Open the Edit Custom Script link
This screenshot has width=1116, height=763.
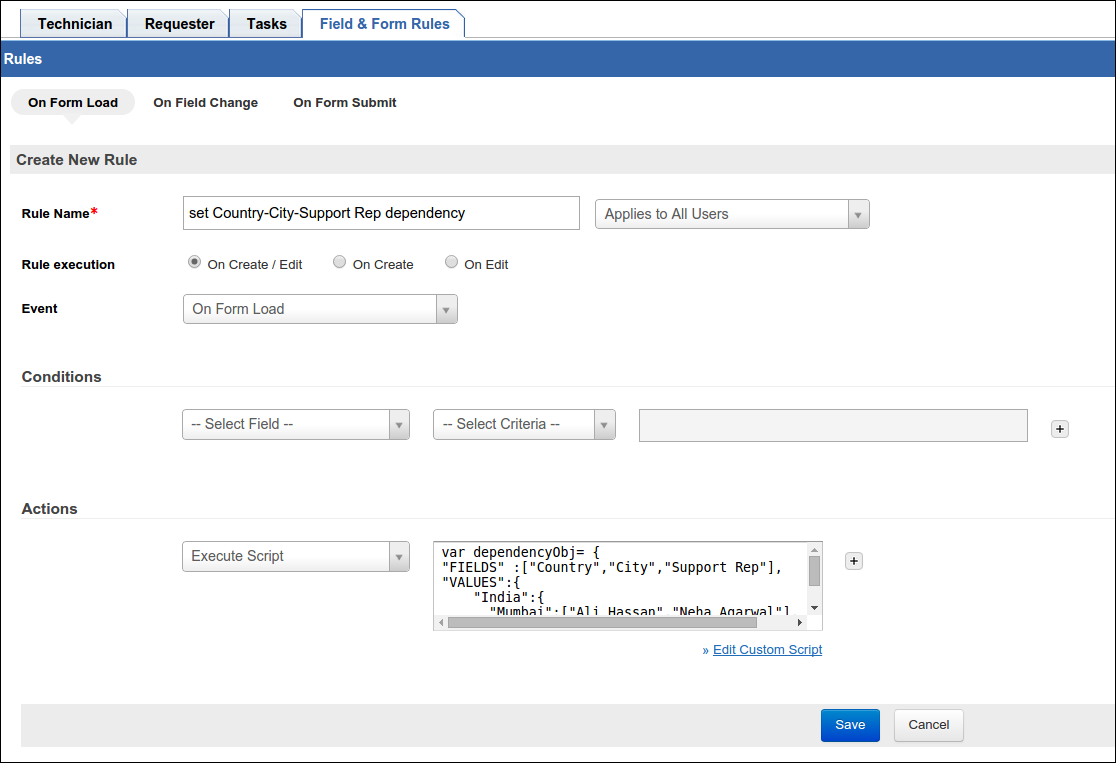pyautogui.click(x=767, y=650)
